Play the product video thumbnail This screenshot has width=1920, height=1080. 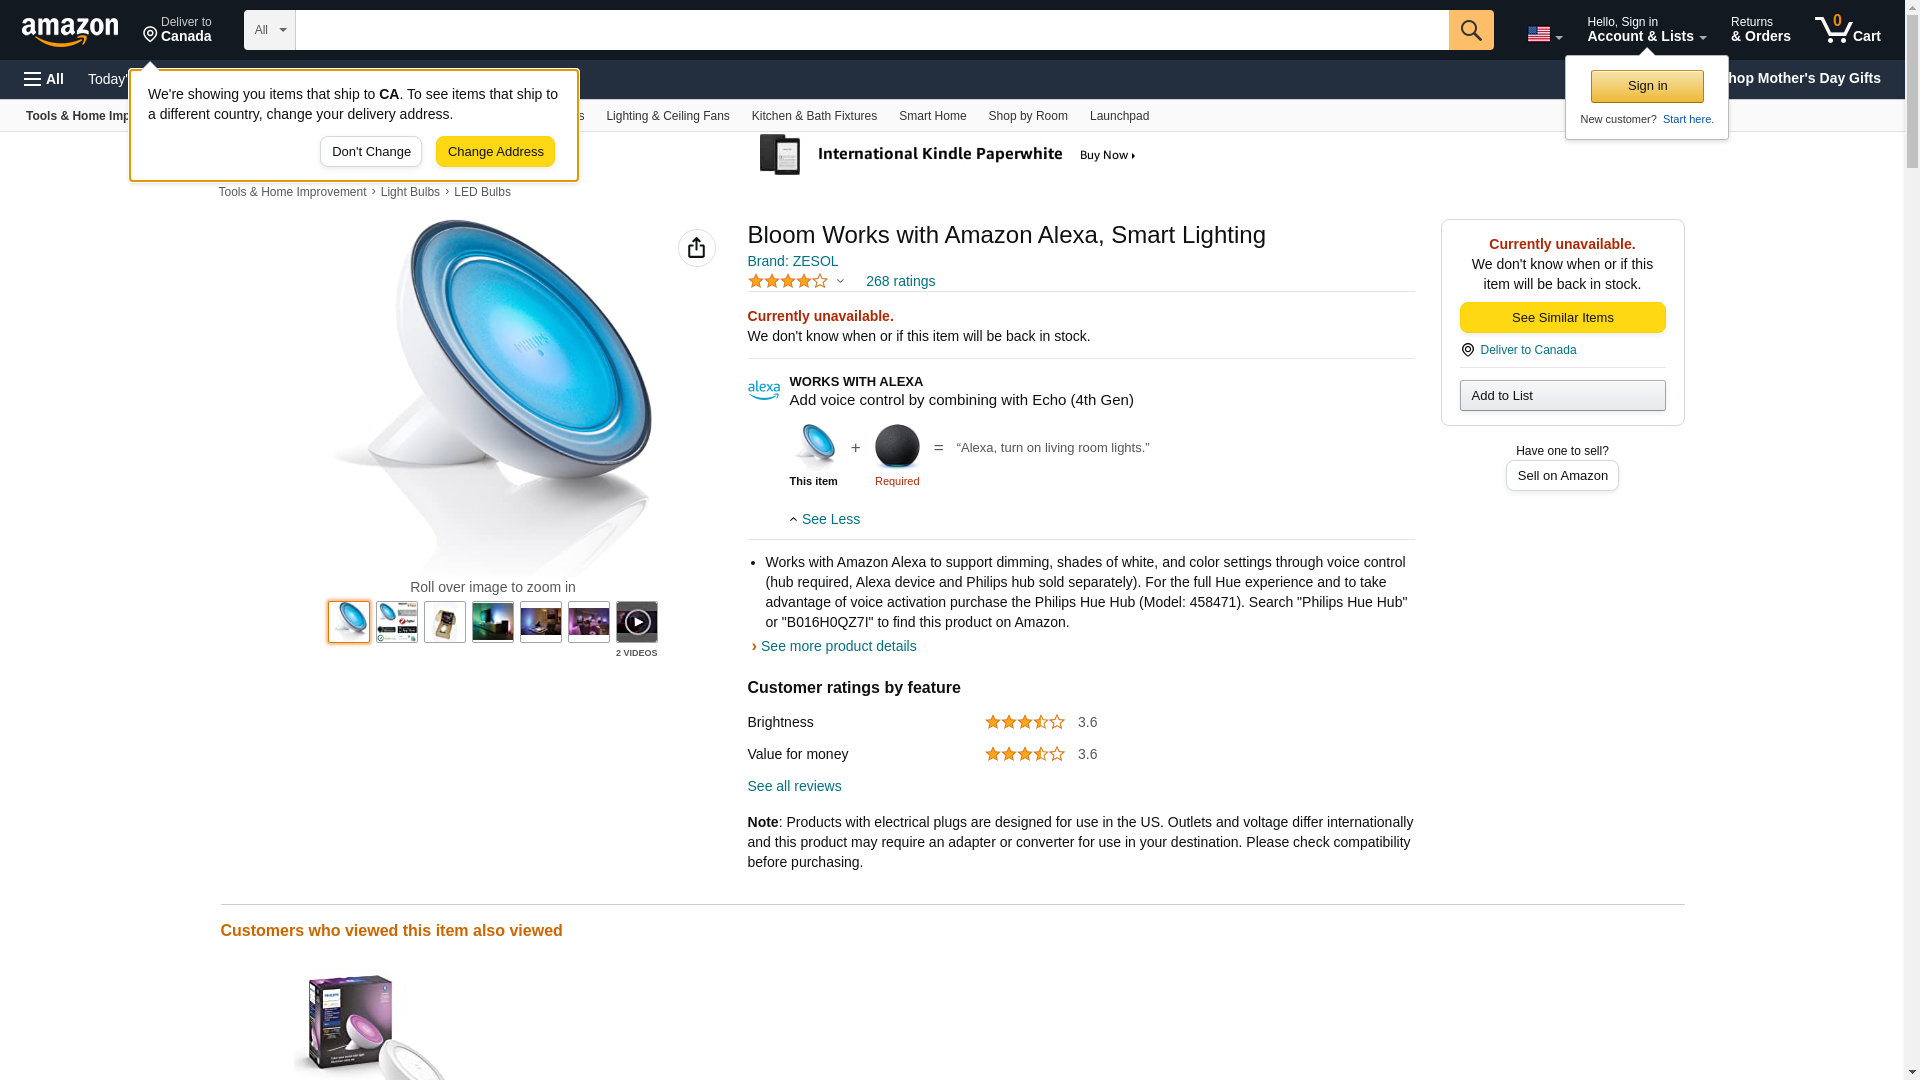[636, 622]
